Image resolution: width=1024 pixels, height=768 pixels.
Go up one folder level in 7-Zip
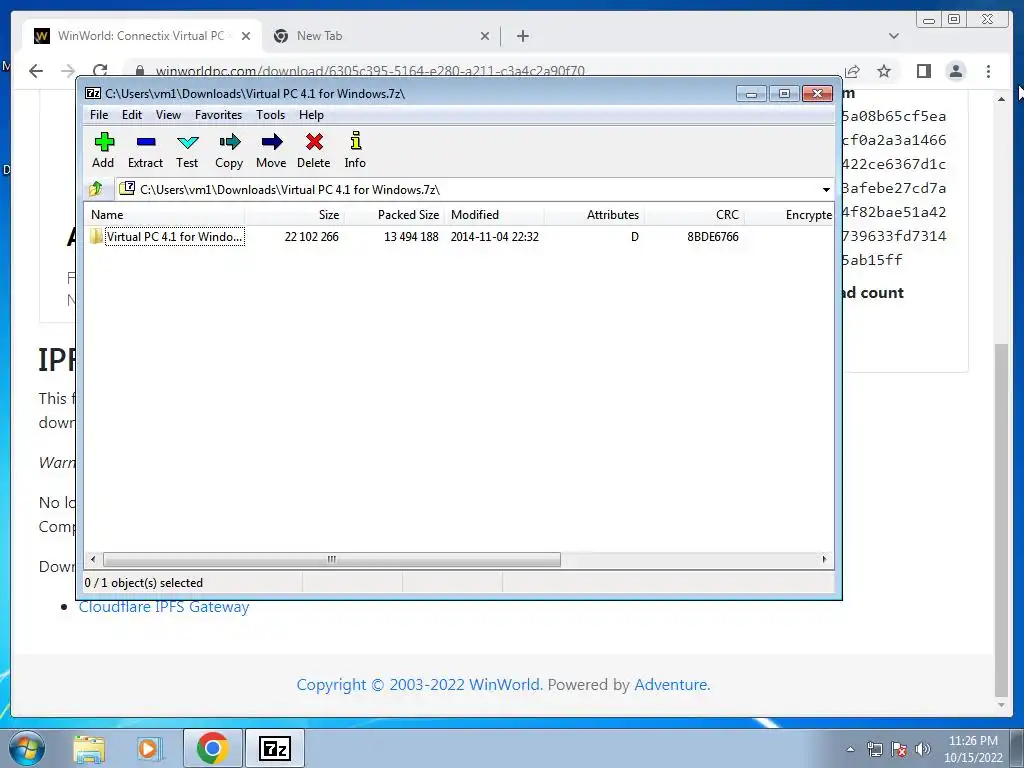point(96,189)
